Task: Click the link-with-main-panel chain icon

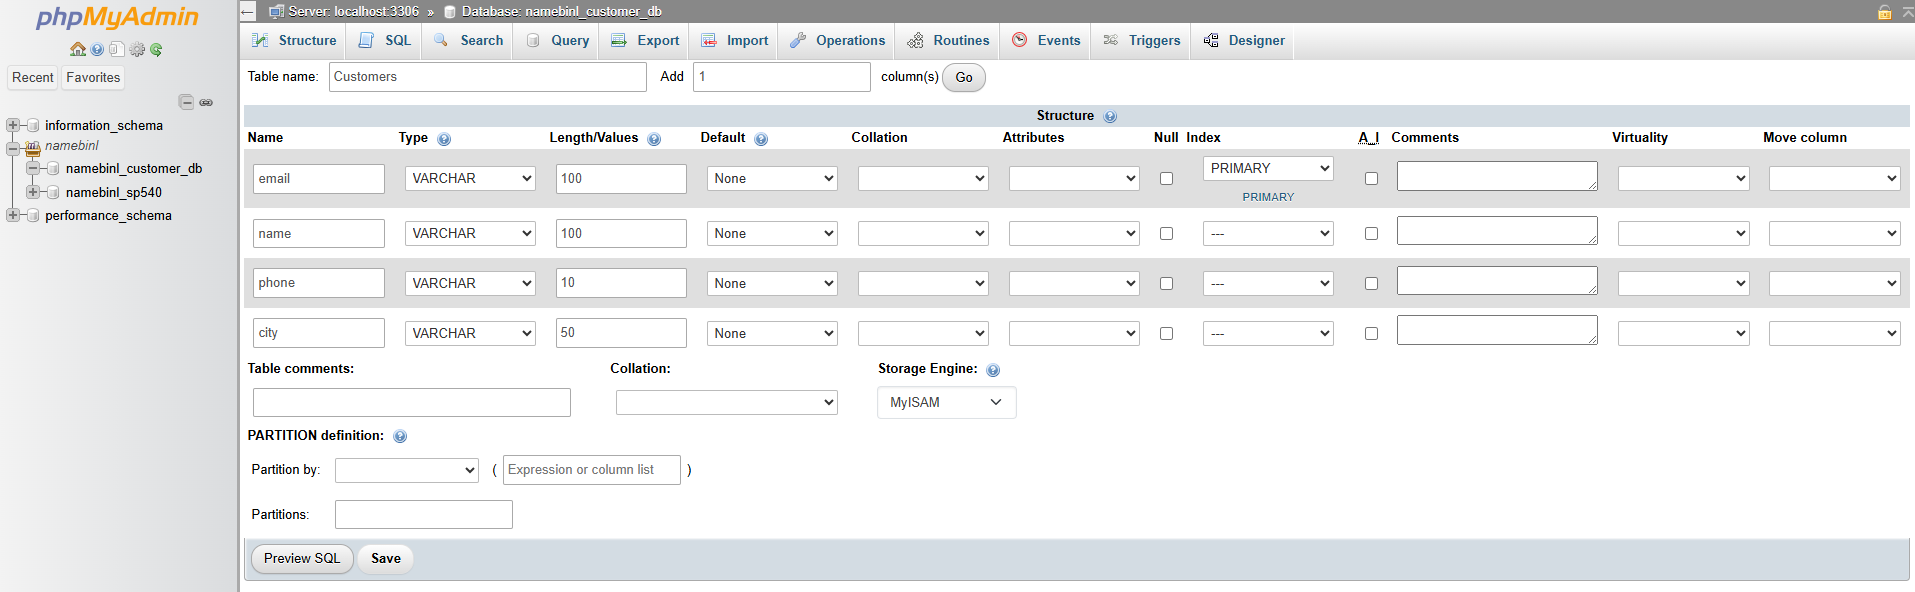Action: pyautogui.click(x=206, y=102)
